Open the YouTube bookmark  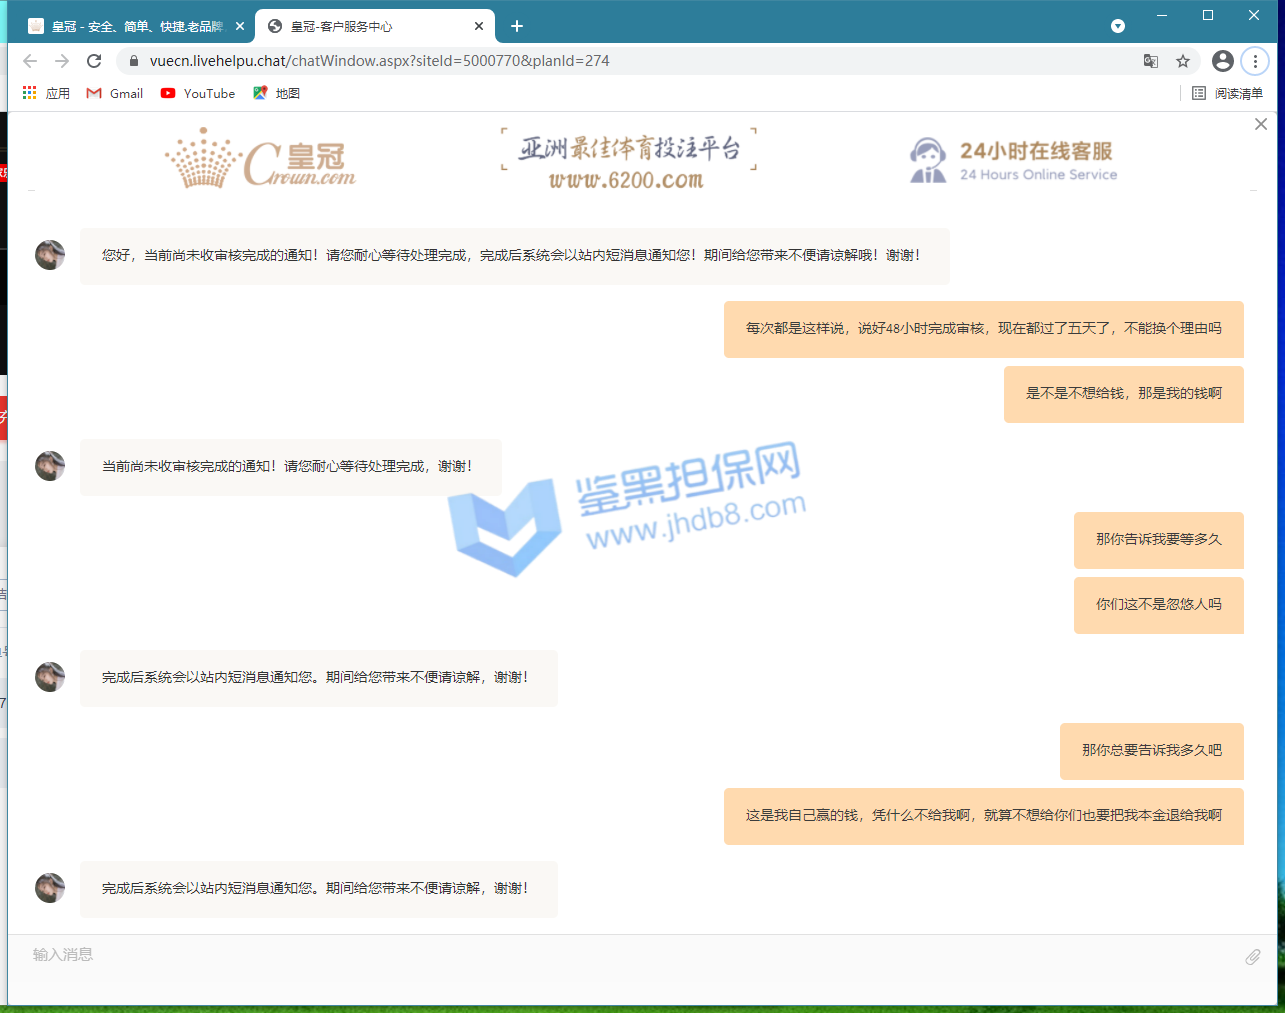(x=198, y=93)
